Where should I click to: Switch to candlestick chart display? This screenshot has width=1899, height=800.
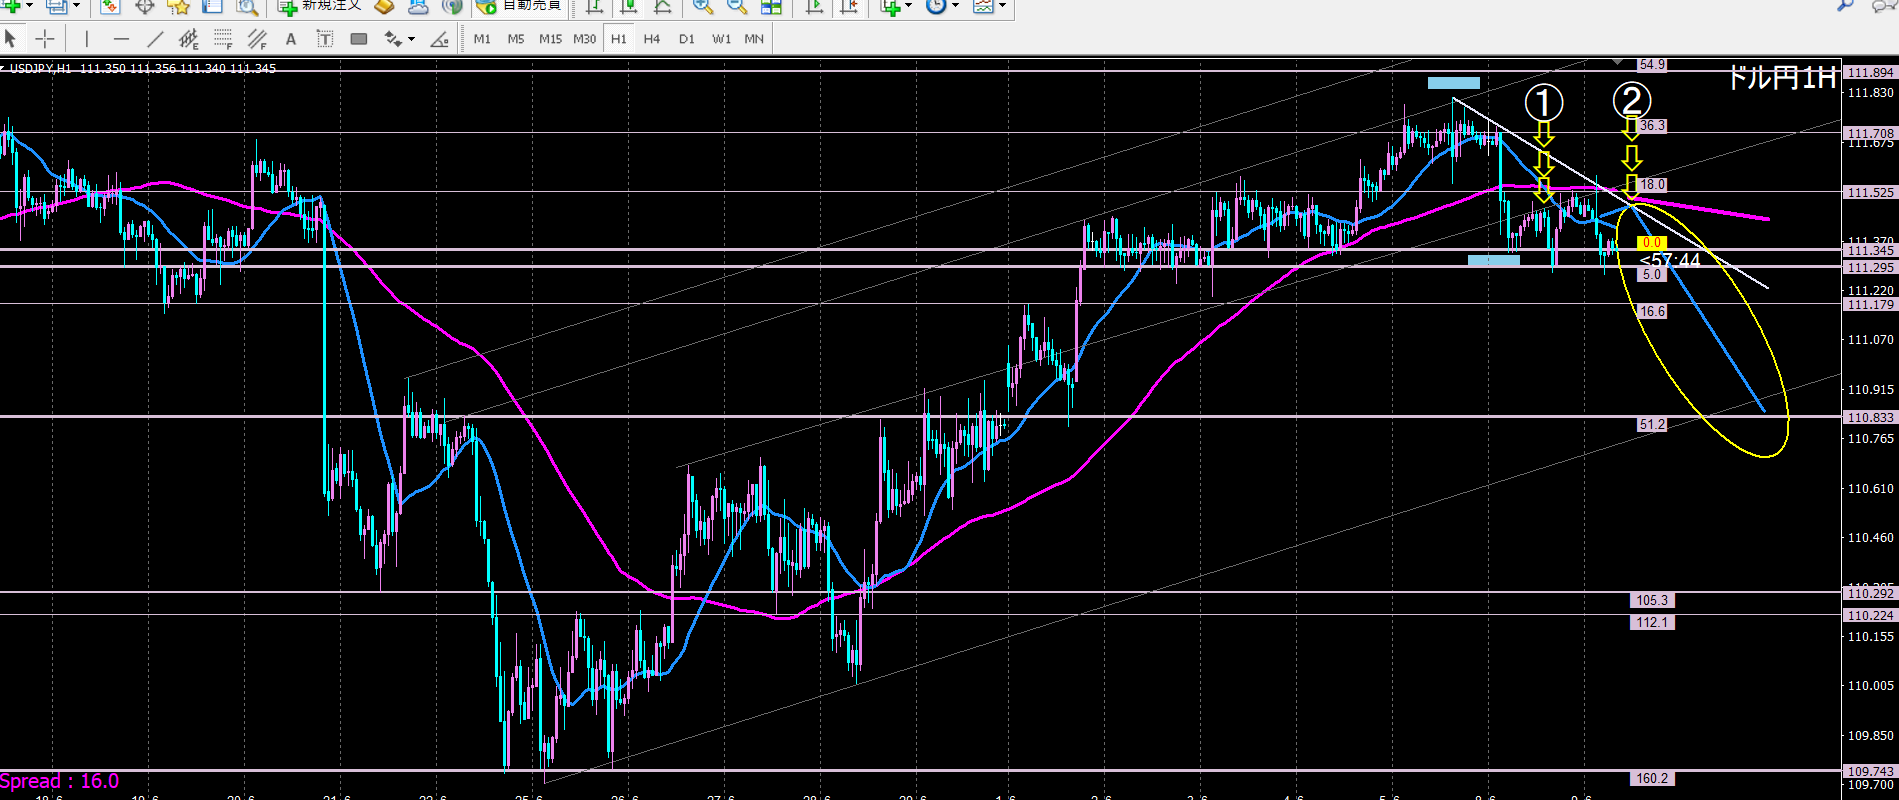click(628, 6)
